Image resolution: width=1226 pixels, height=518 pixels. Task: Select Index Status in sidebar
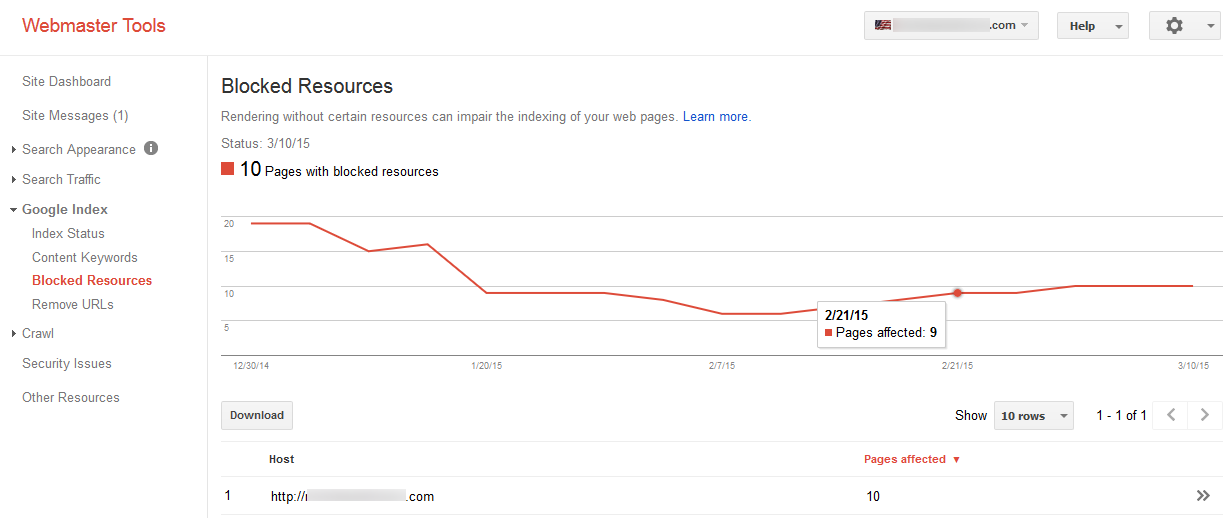pyautogui.click(x=68, y=234)
